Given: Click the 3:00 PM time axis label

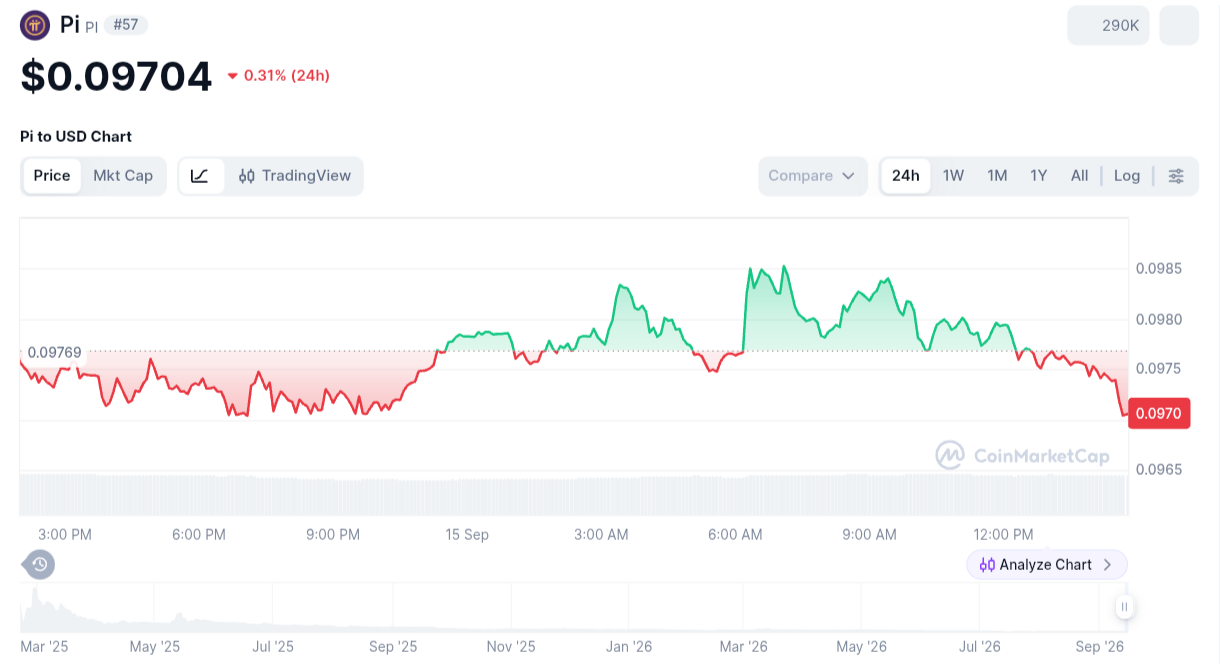Looking at the screenshot, I should click(x=65, y=535).
